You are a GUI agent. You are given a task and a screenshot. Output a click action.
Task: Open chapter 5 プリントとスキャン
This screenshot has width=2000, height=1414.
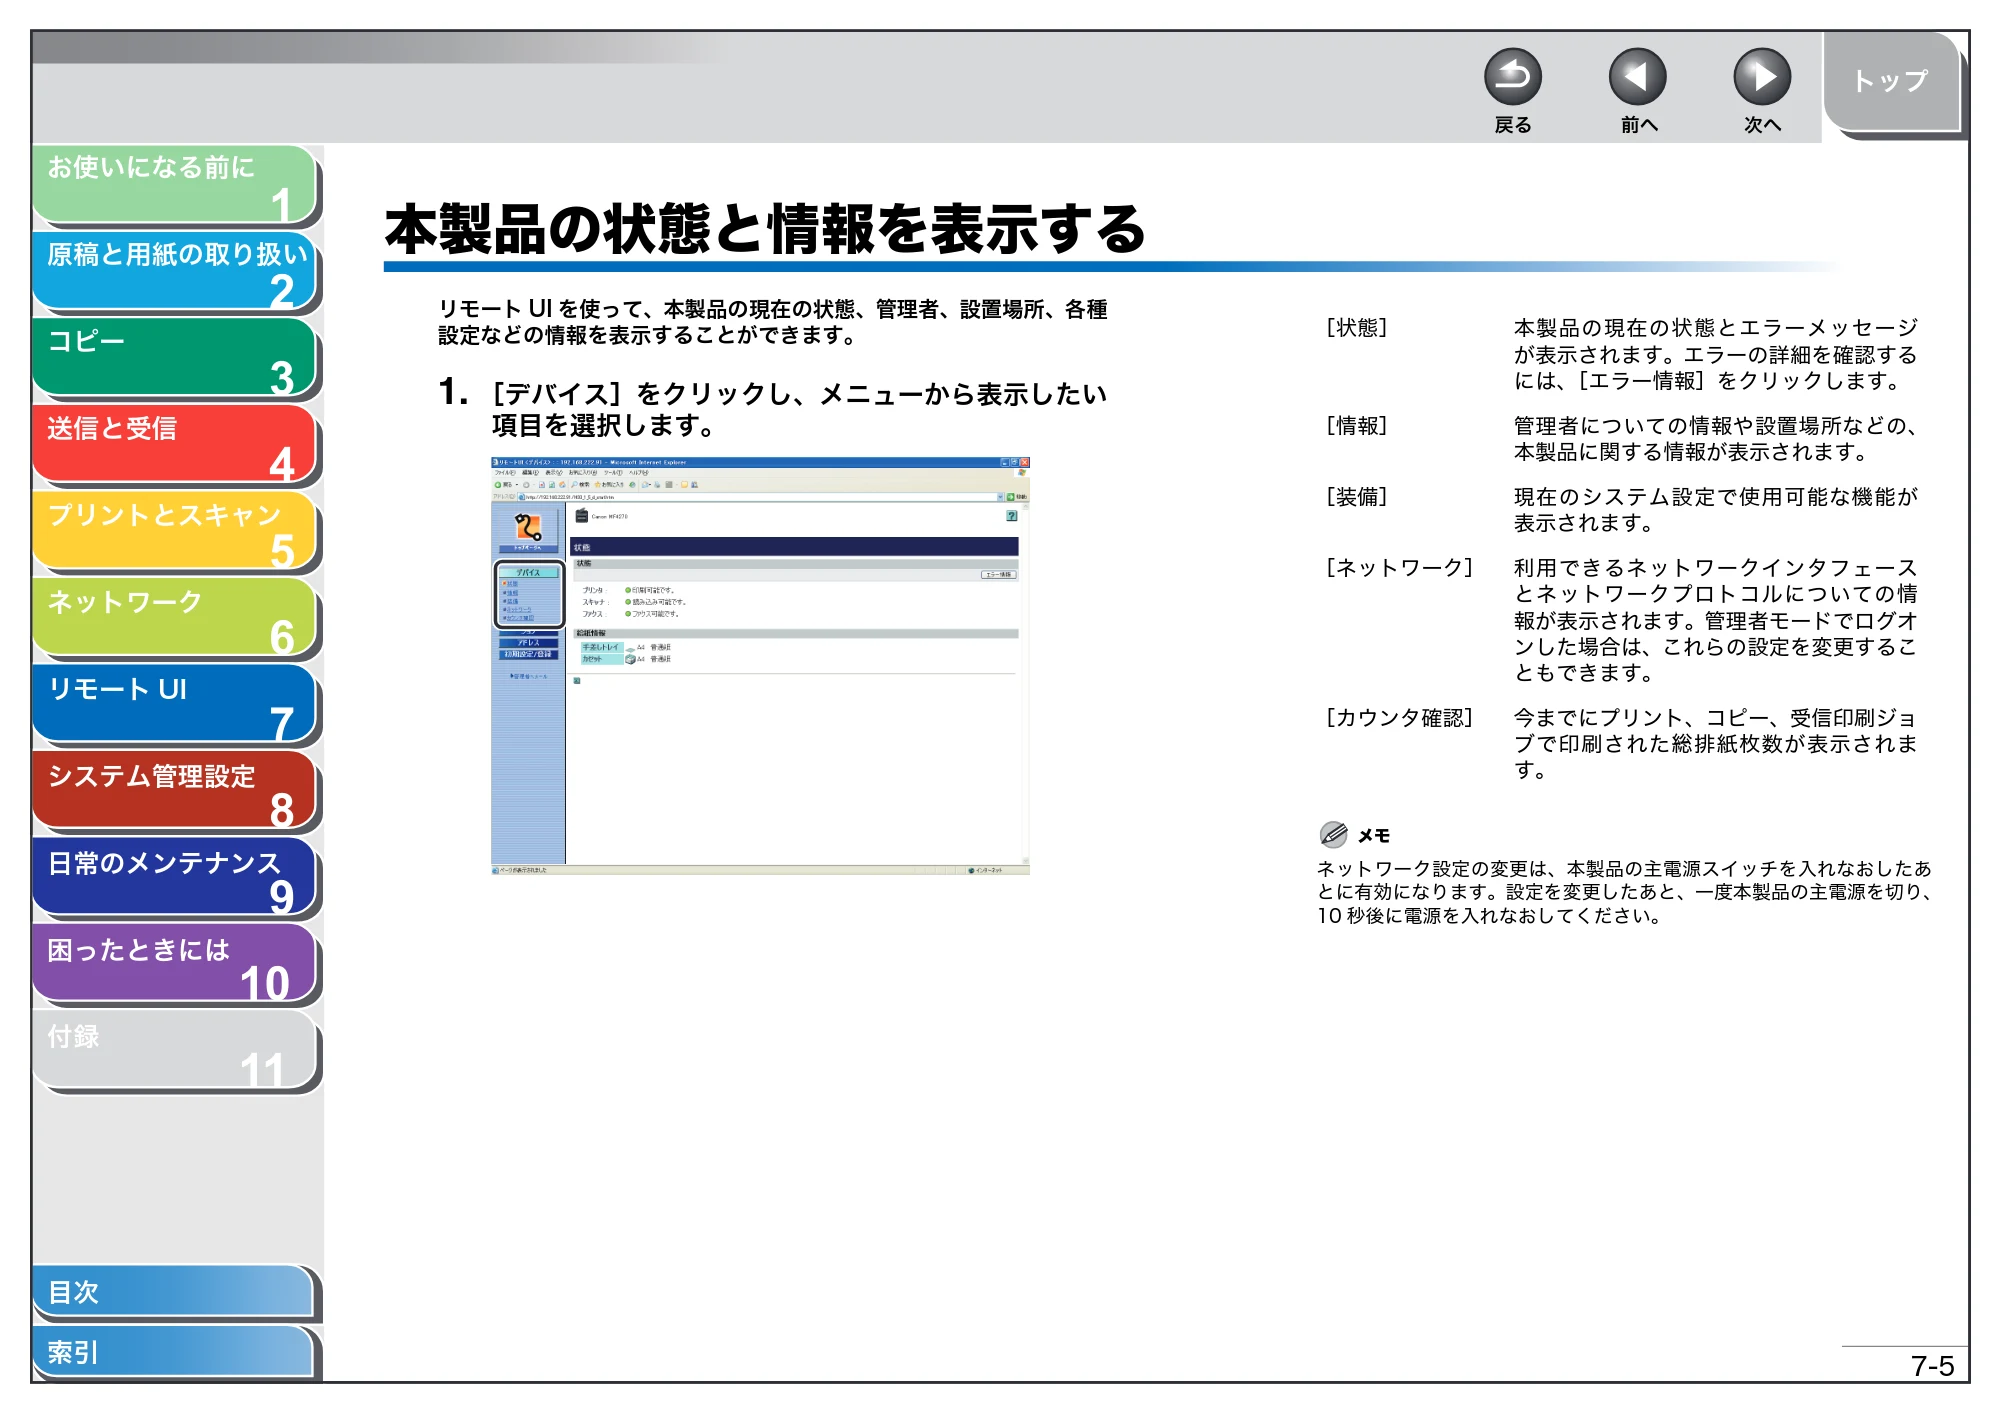click(x=175, y=531)
